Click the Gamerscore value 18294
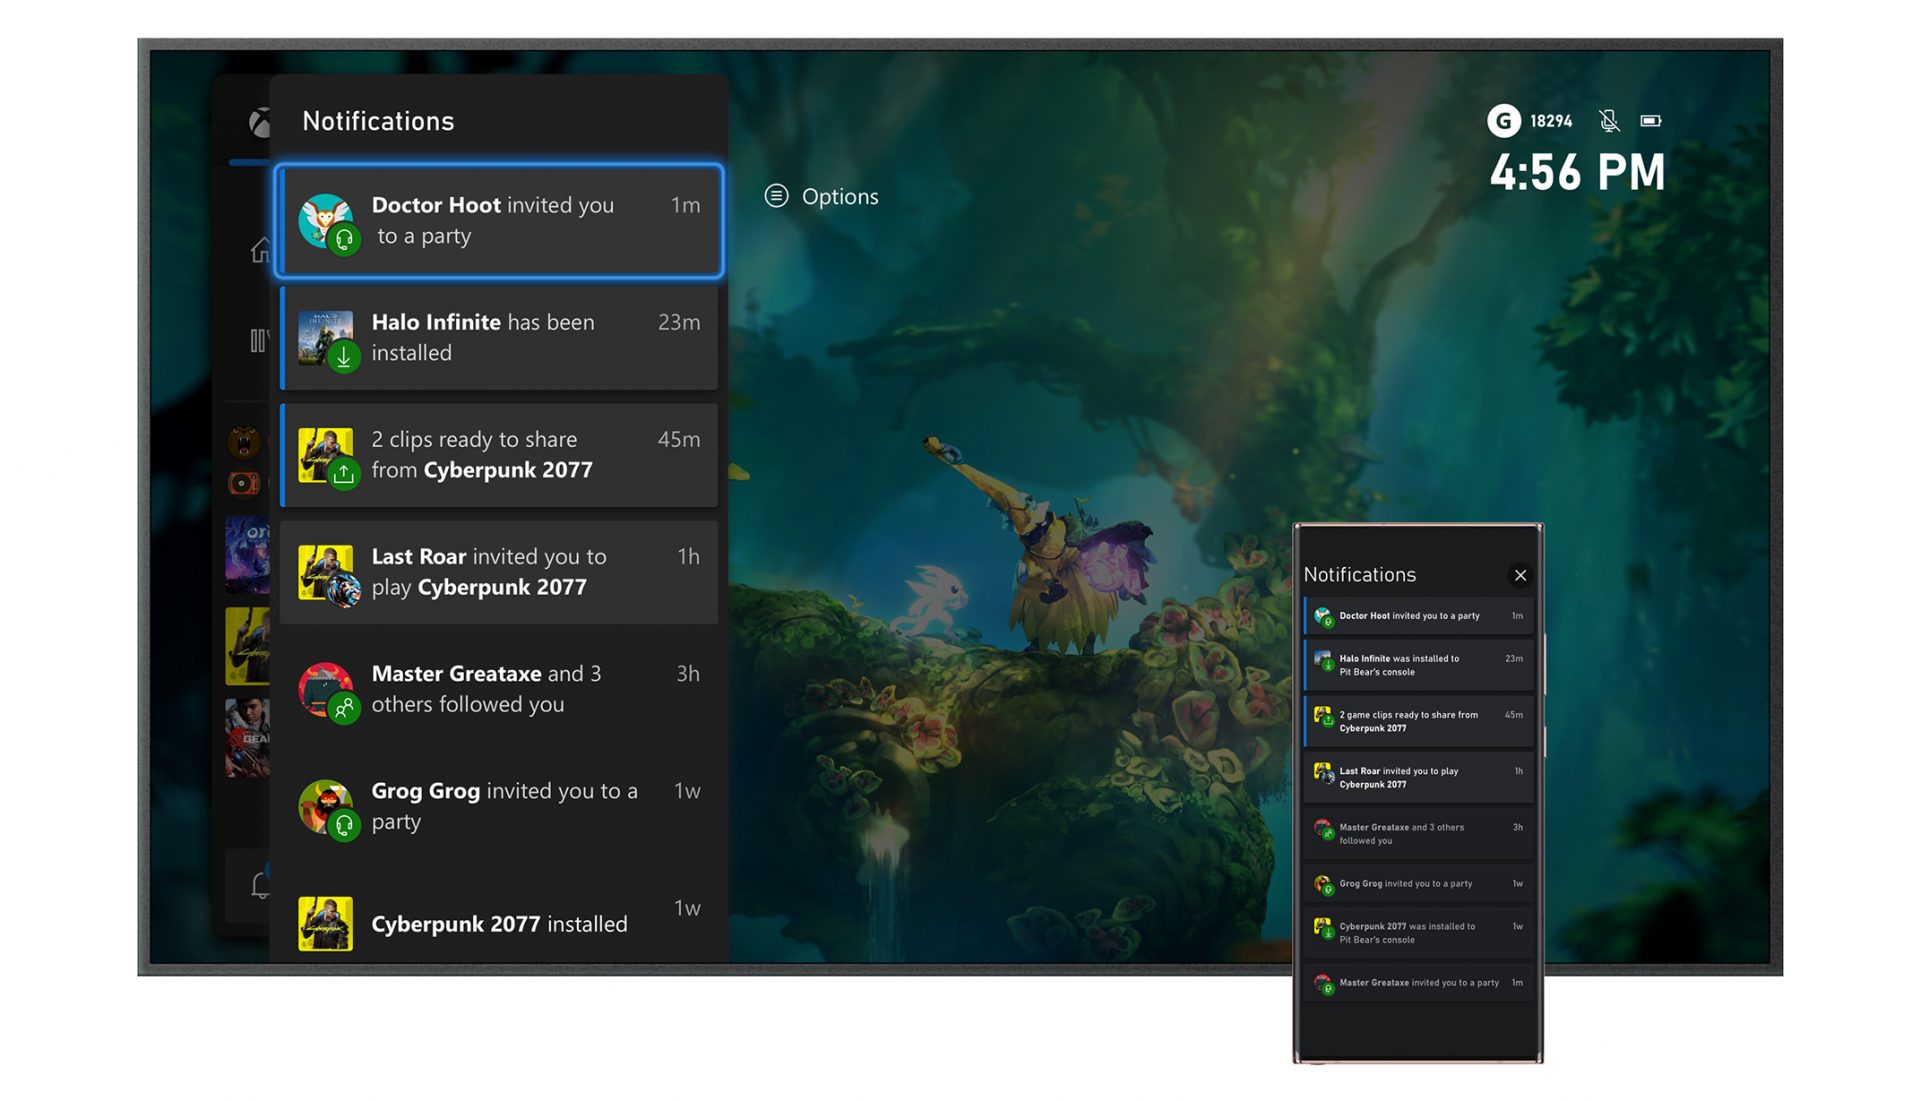Viewport: 1920px width, 1101px height. click(x=1550, y=121)
